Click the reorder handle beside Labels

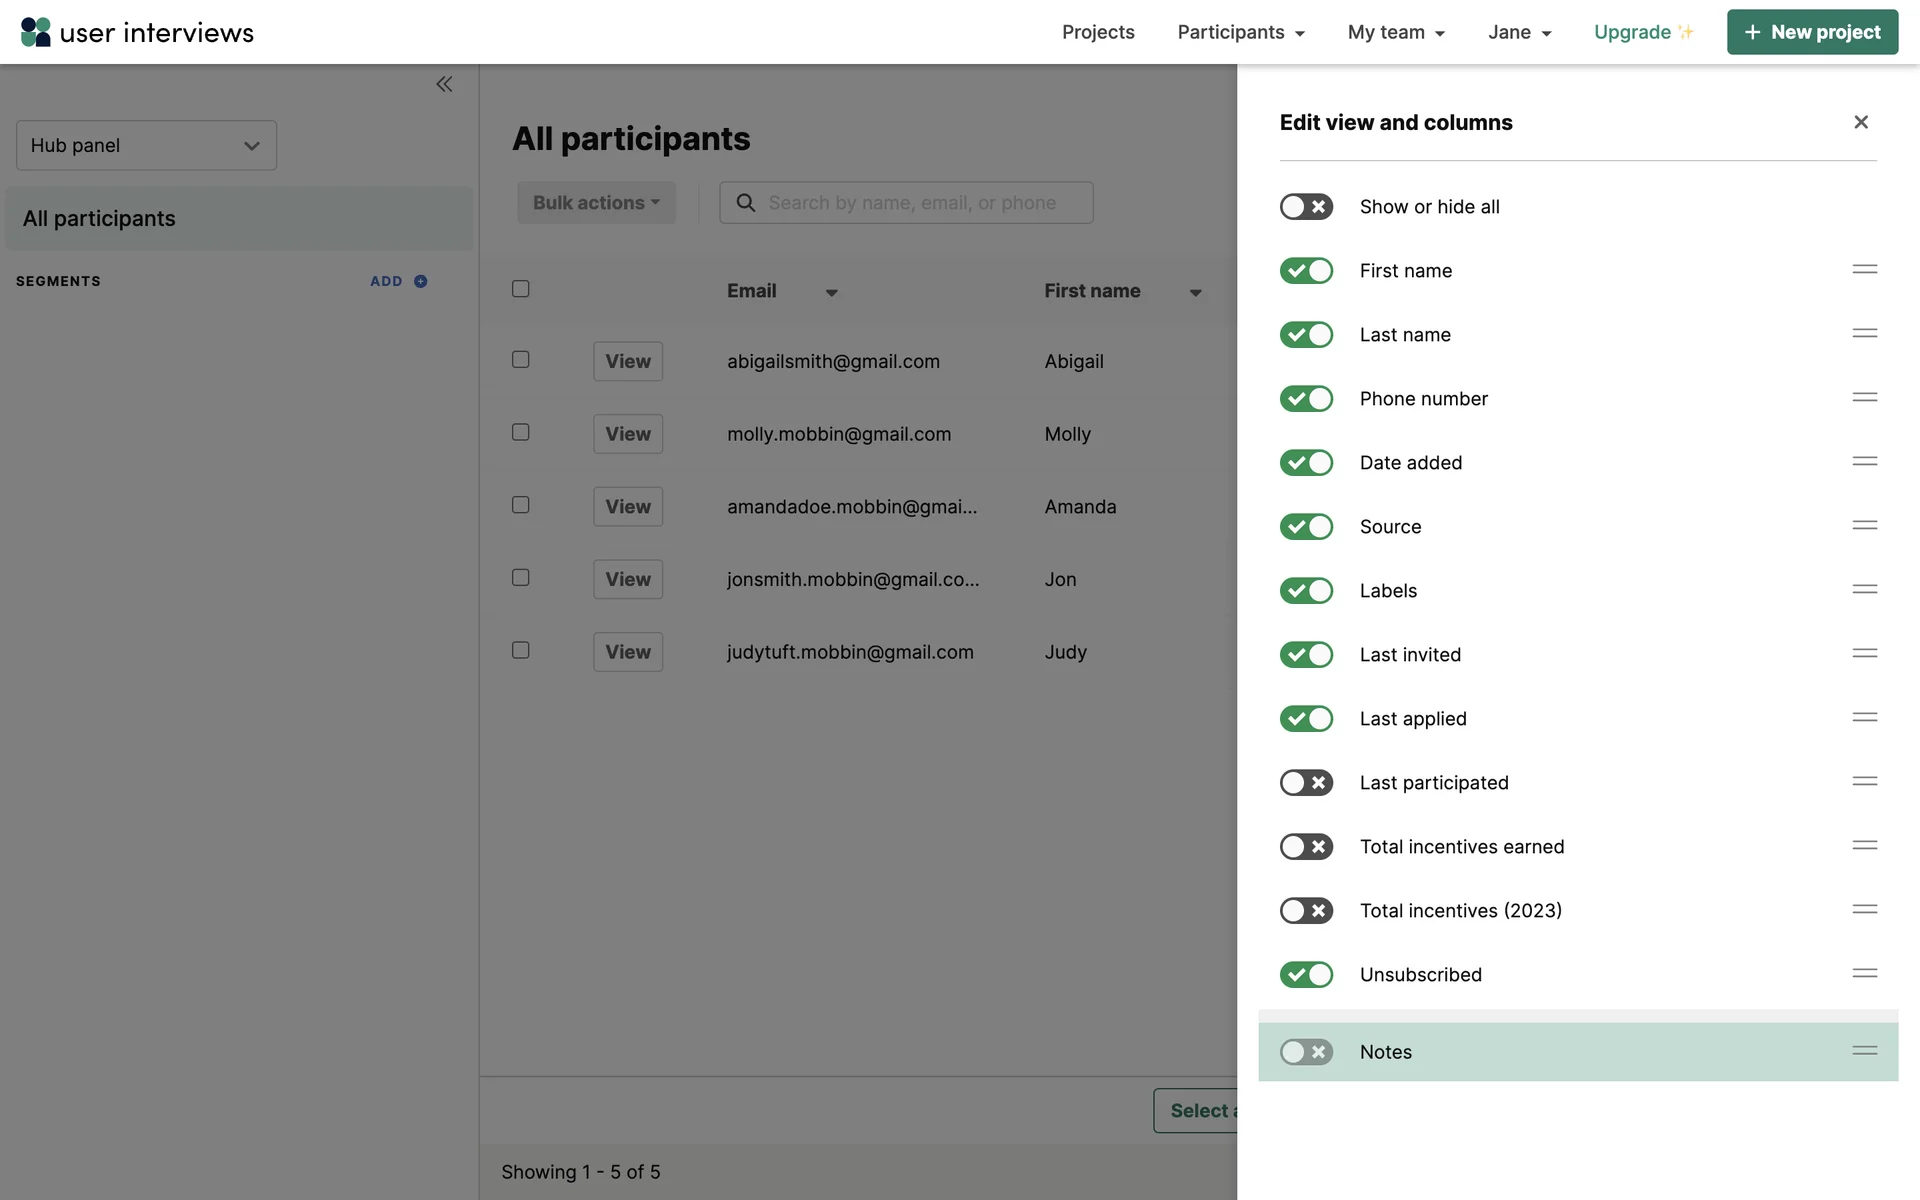[1864, 590]
